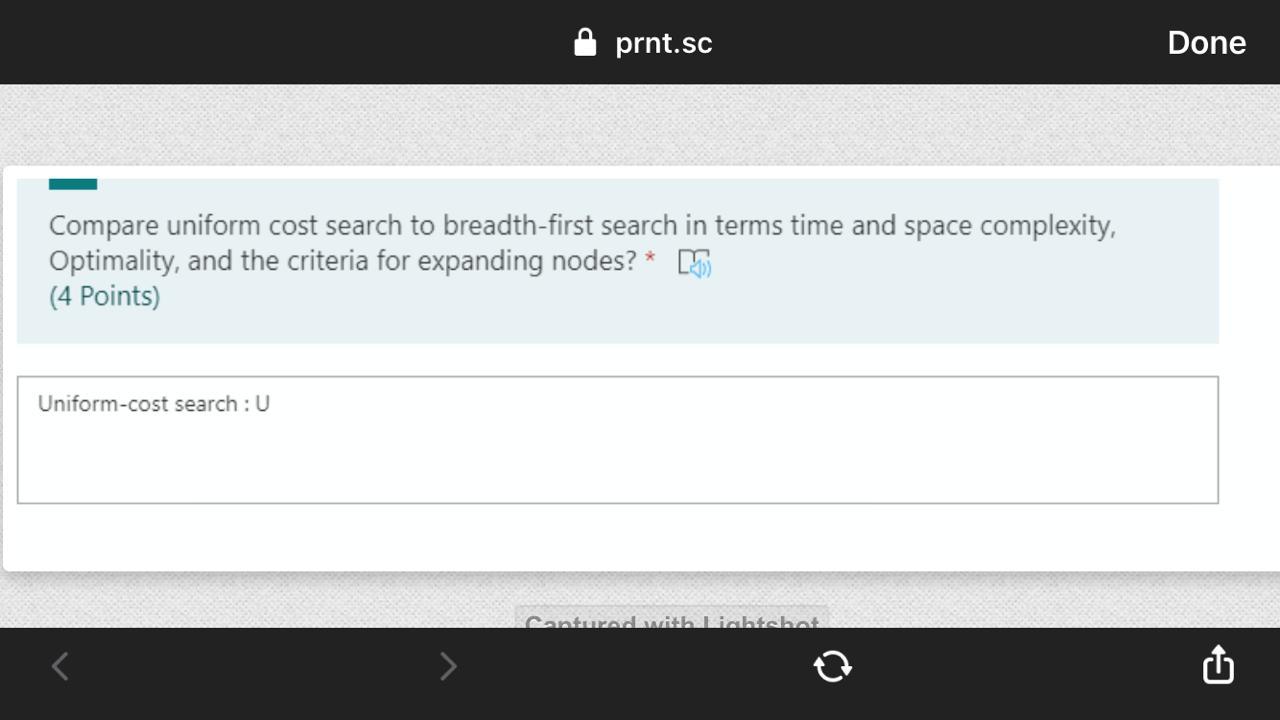Tap Done to dismiss the page
The height and width of the screenshot is (720, 1280).
(1205, 42)
